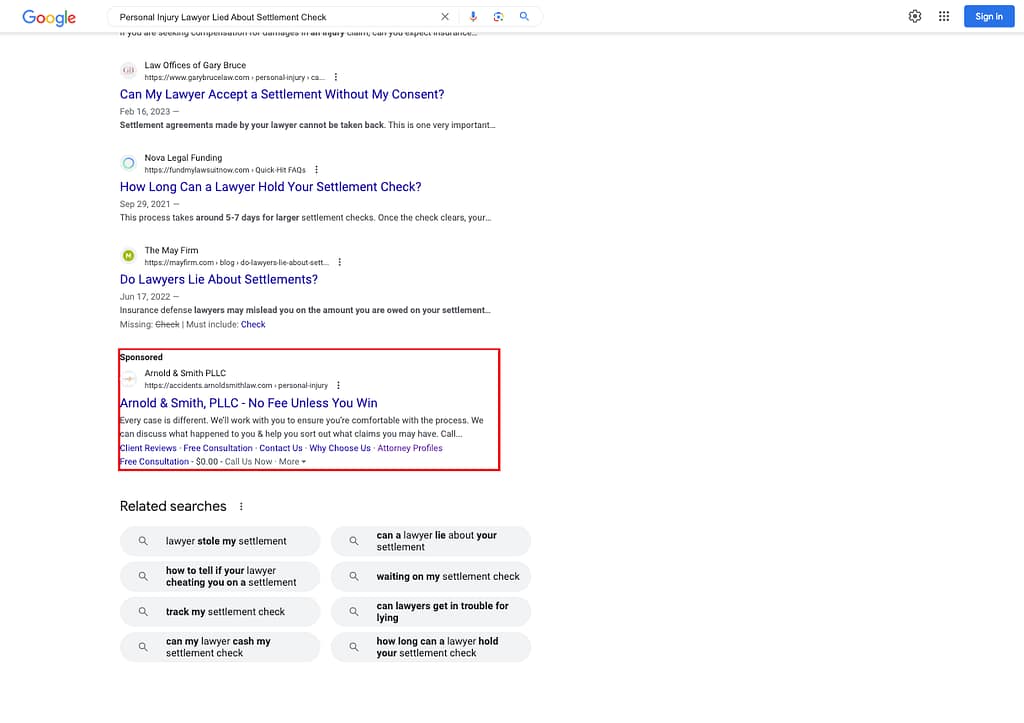The width and height of the screenshot is (1024, 723).
Task: Click Attorney Profiles sitelink
Action: (410, 448)
